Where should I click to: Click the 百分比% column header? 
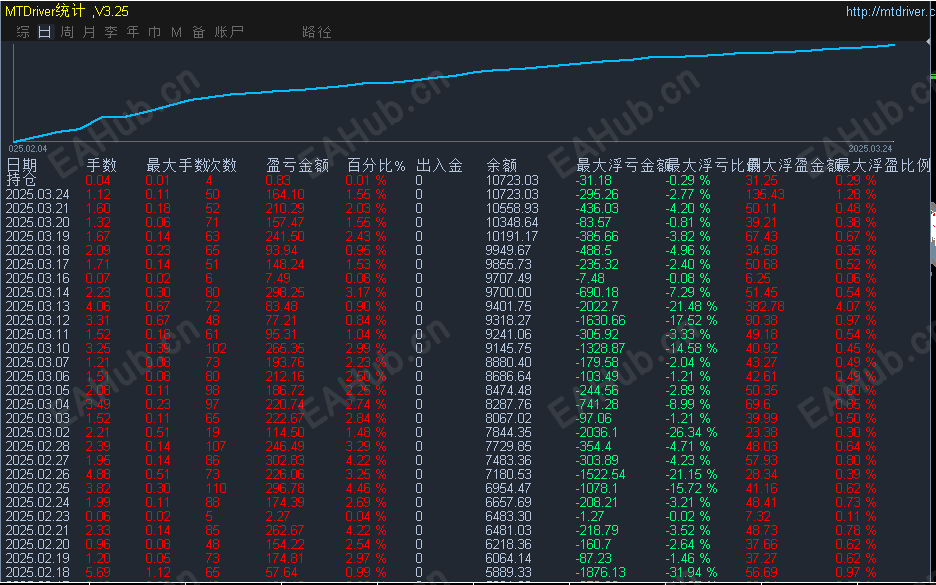pyautogui.click(x=376, y=165)
